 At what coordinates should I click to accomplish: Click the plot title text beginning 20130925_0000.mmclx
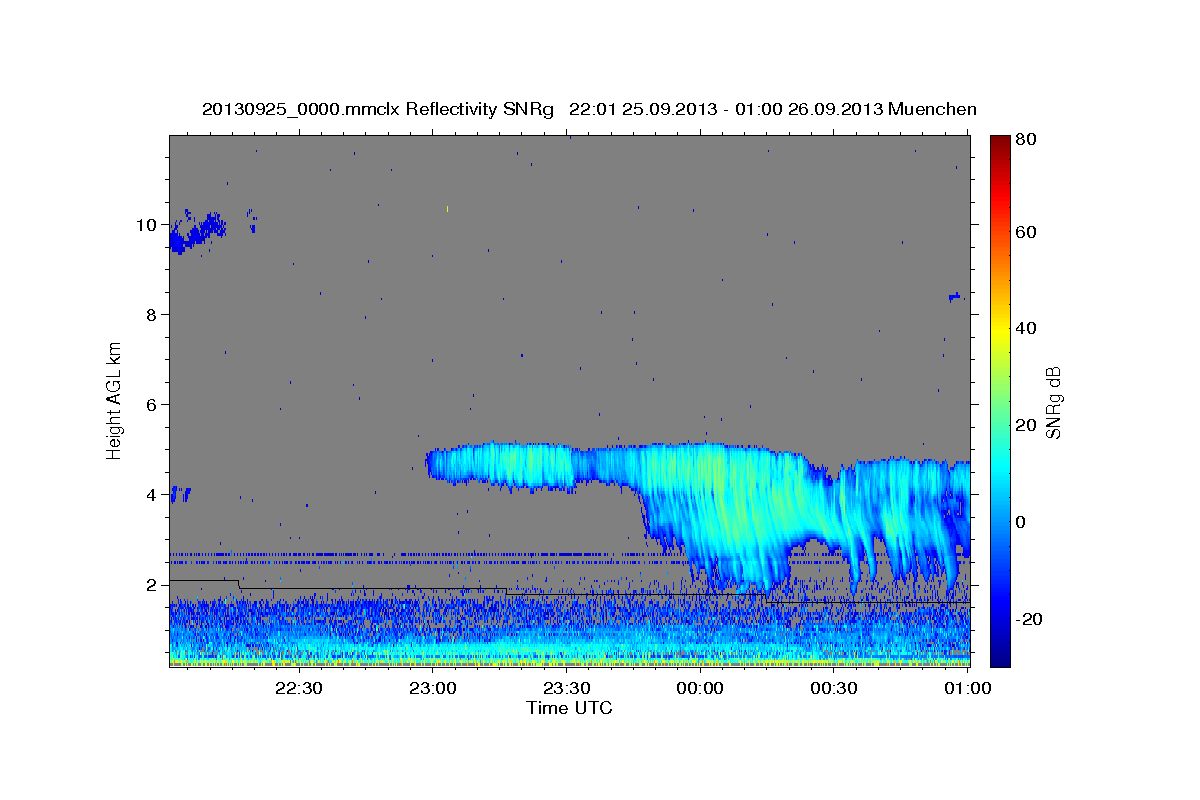click(589, 110)
